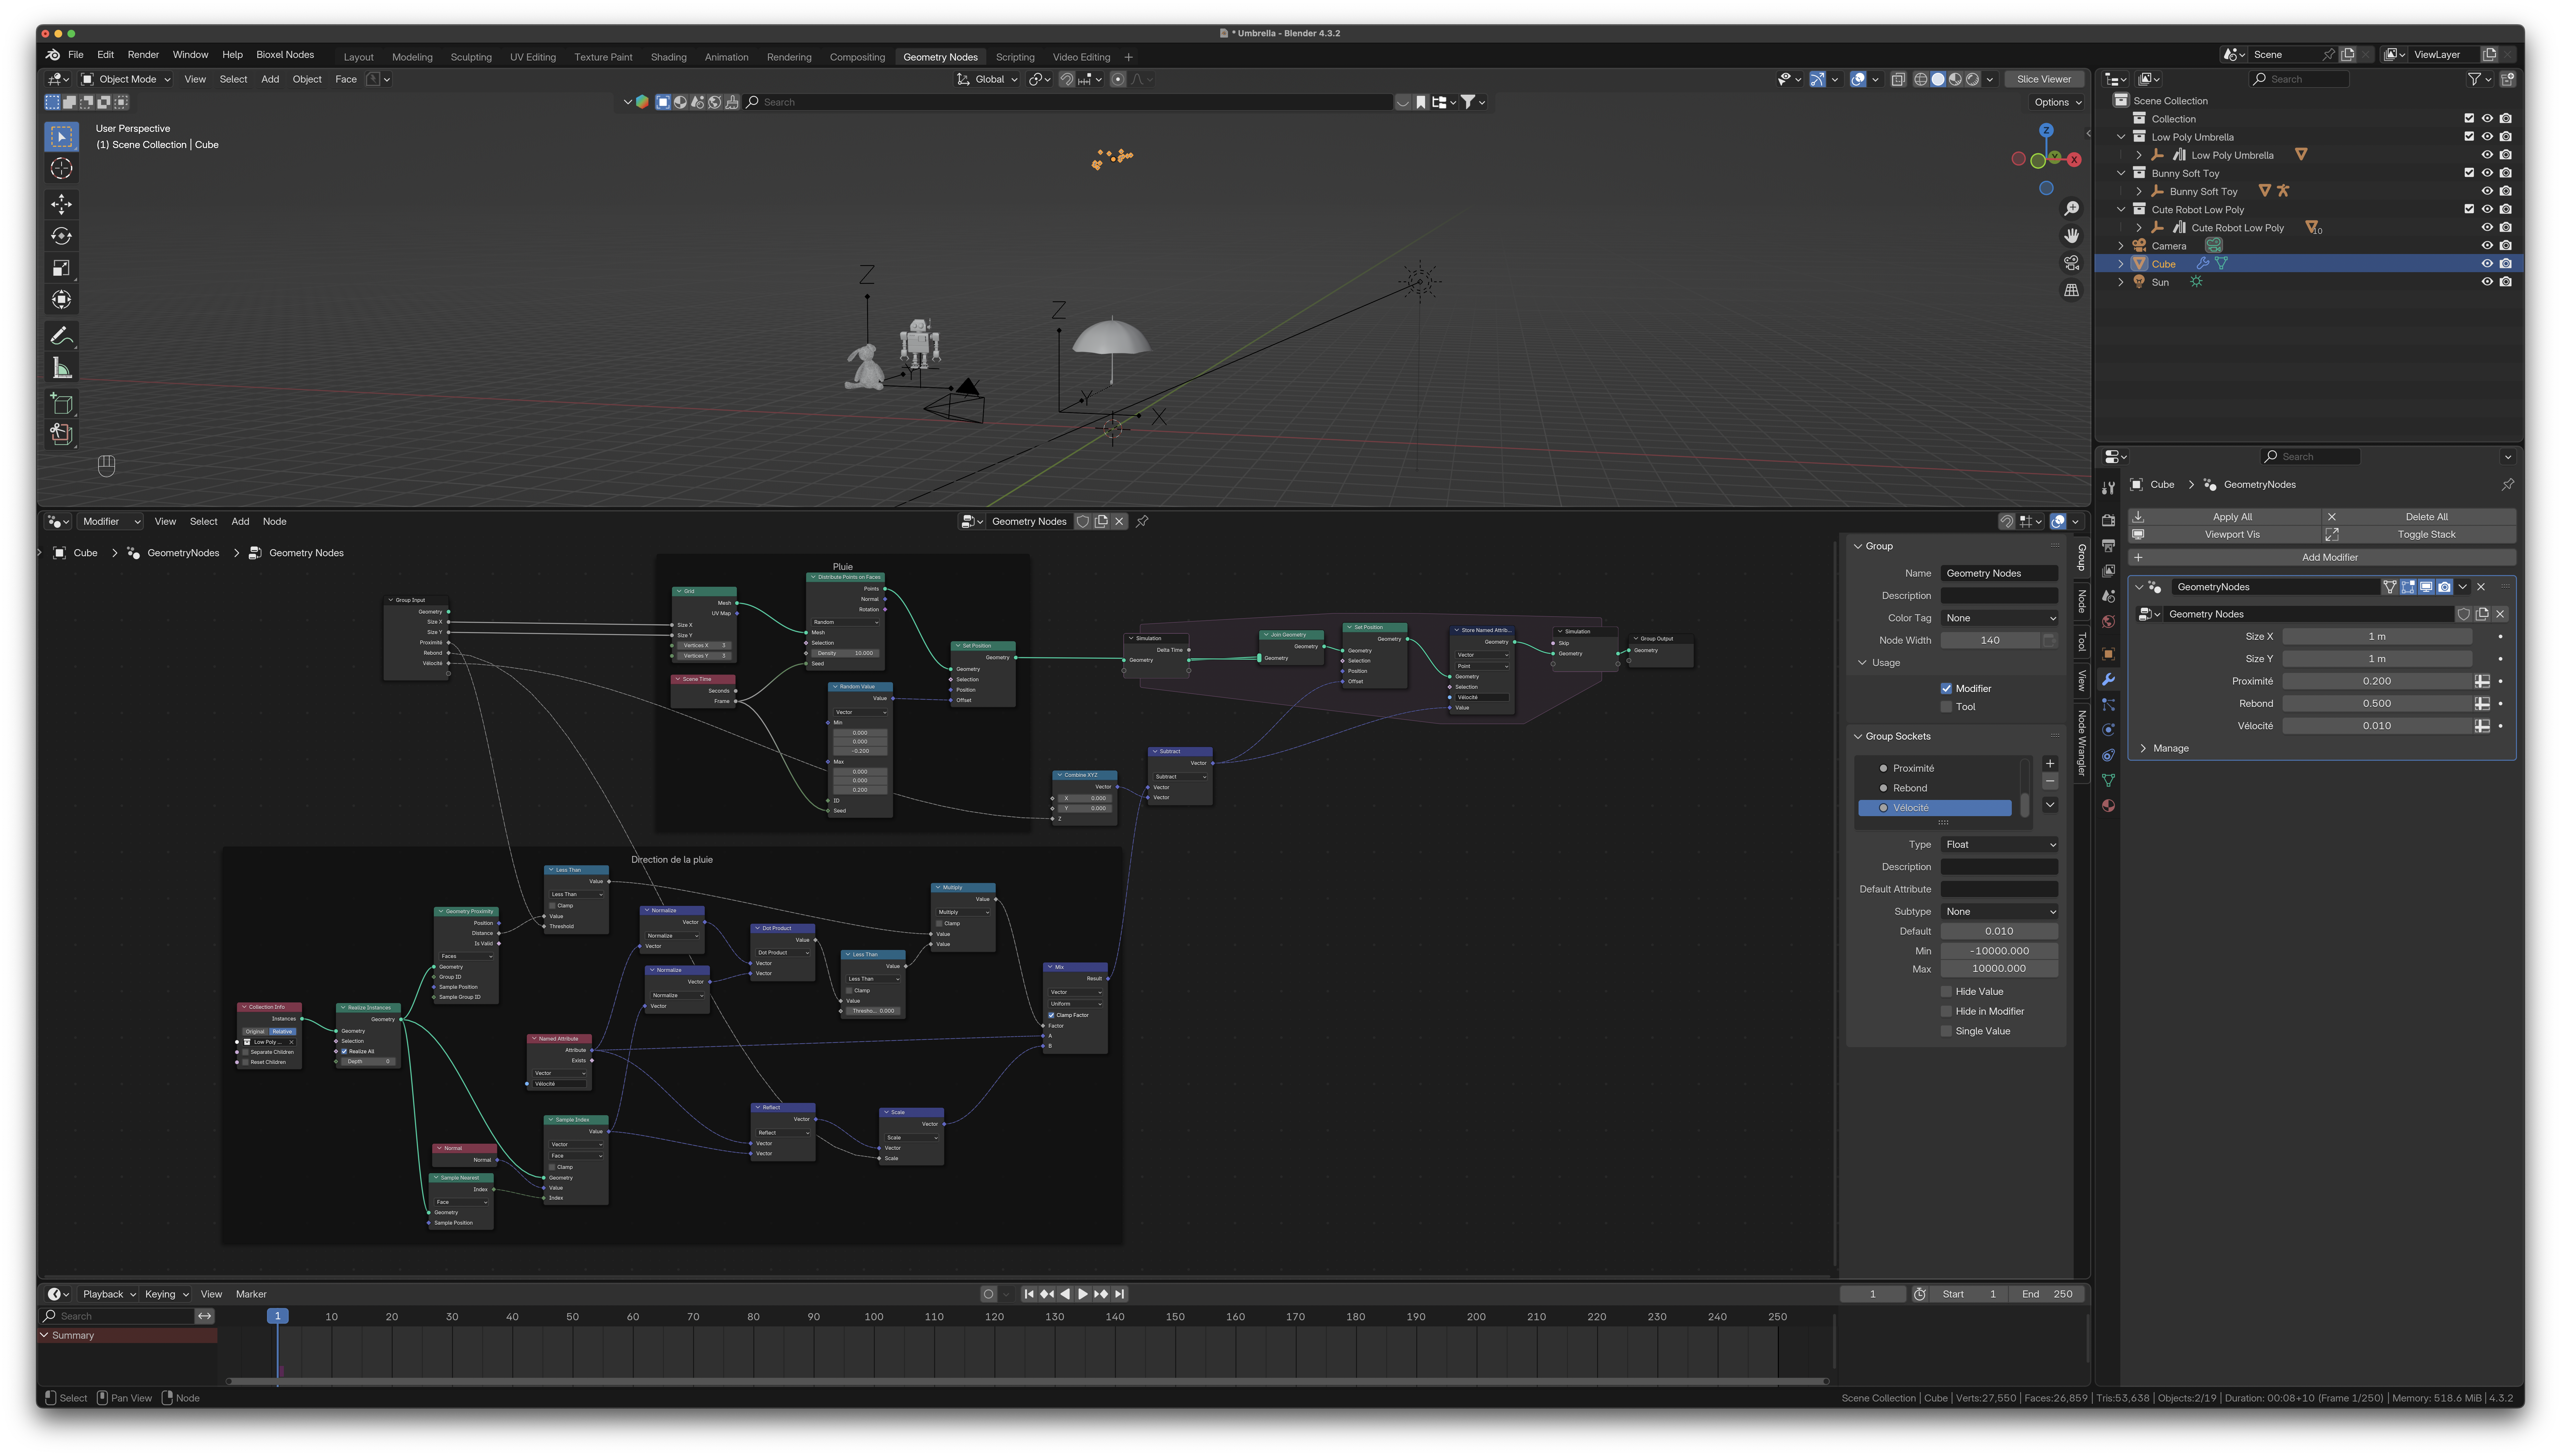Remove the GeometryNodes modifier with X
Screen dimensions: 2561x1456
pyautogui.click(x=2481, y=587)
